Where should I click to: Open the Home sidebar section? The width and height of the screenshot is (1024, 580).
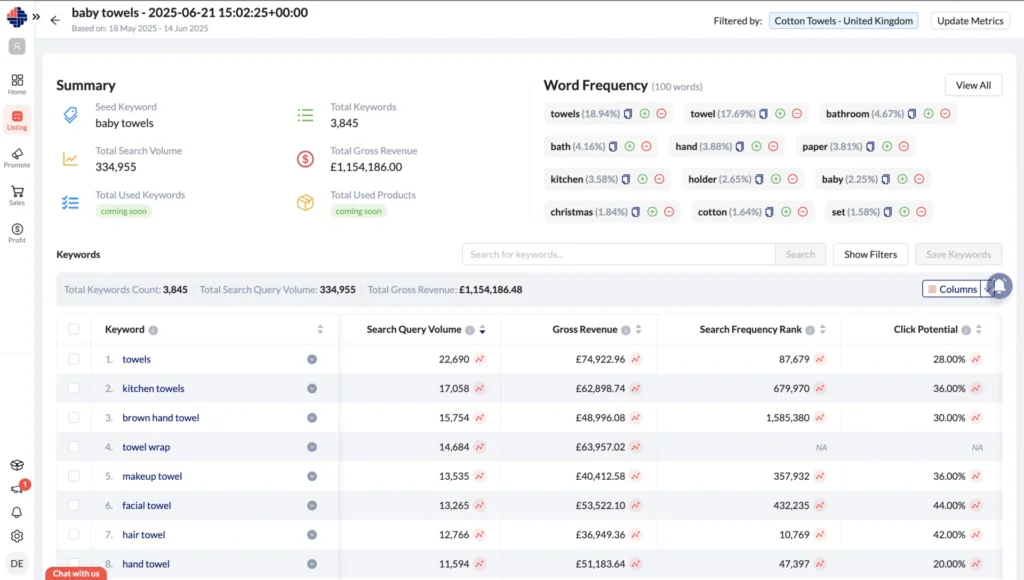pyautogui.click(x=17, y=84)
